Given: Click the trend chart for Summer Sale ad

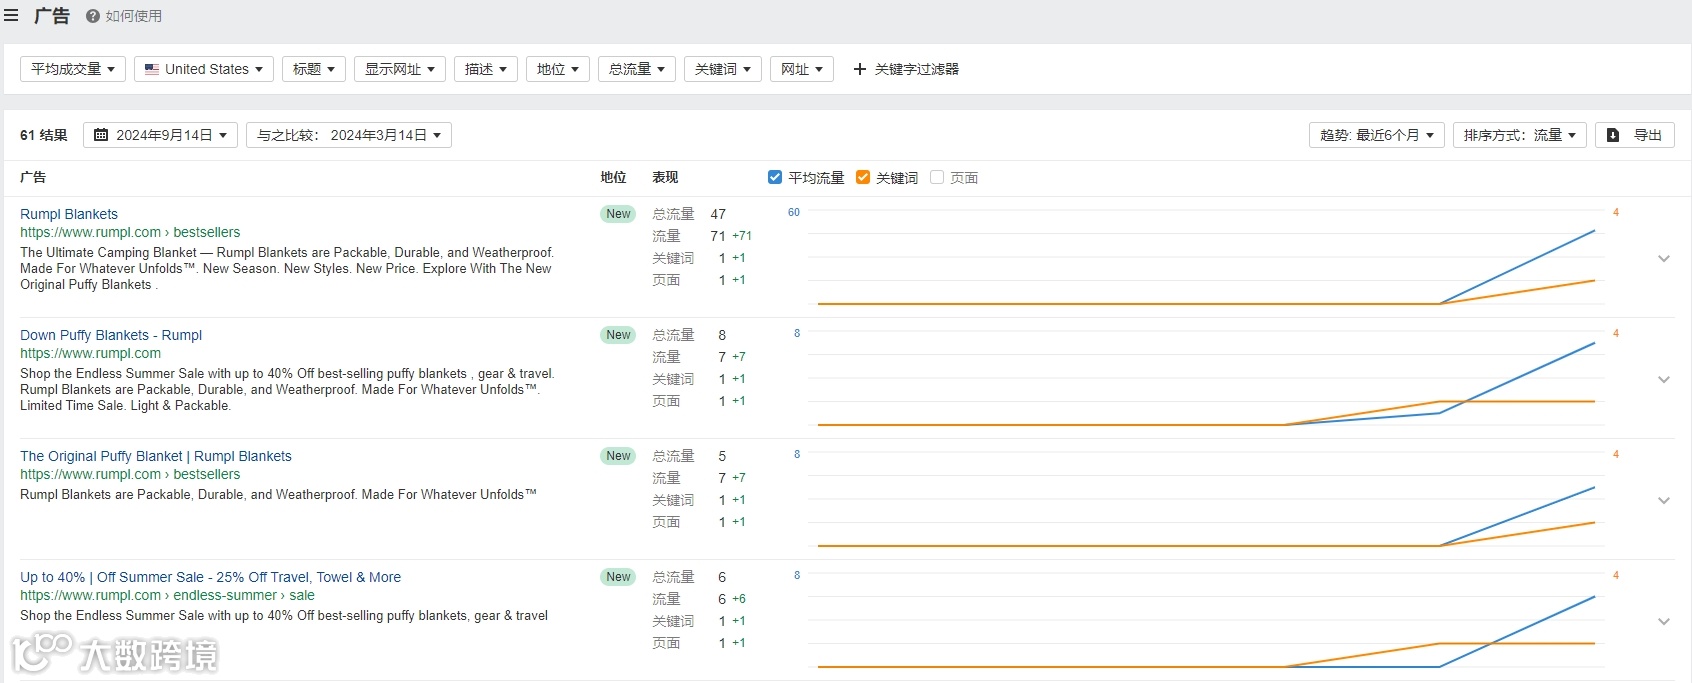Looking at the screenshot, I should click(x=1205, y=621).
